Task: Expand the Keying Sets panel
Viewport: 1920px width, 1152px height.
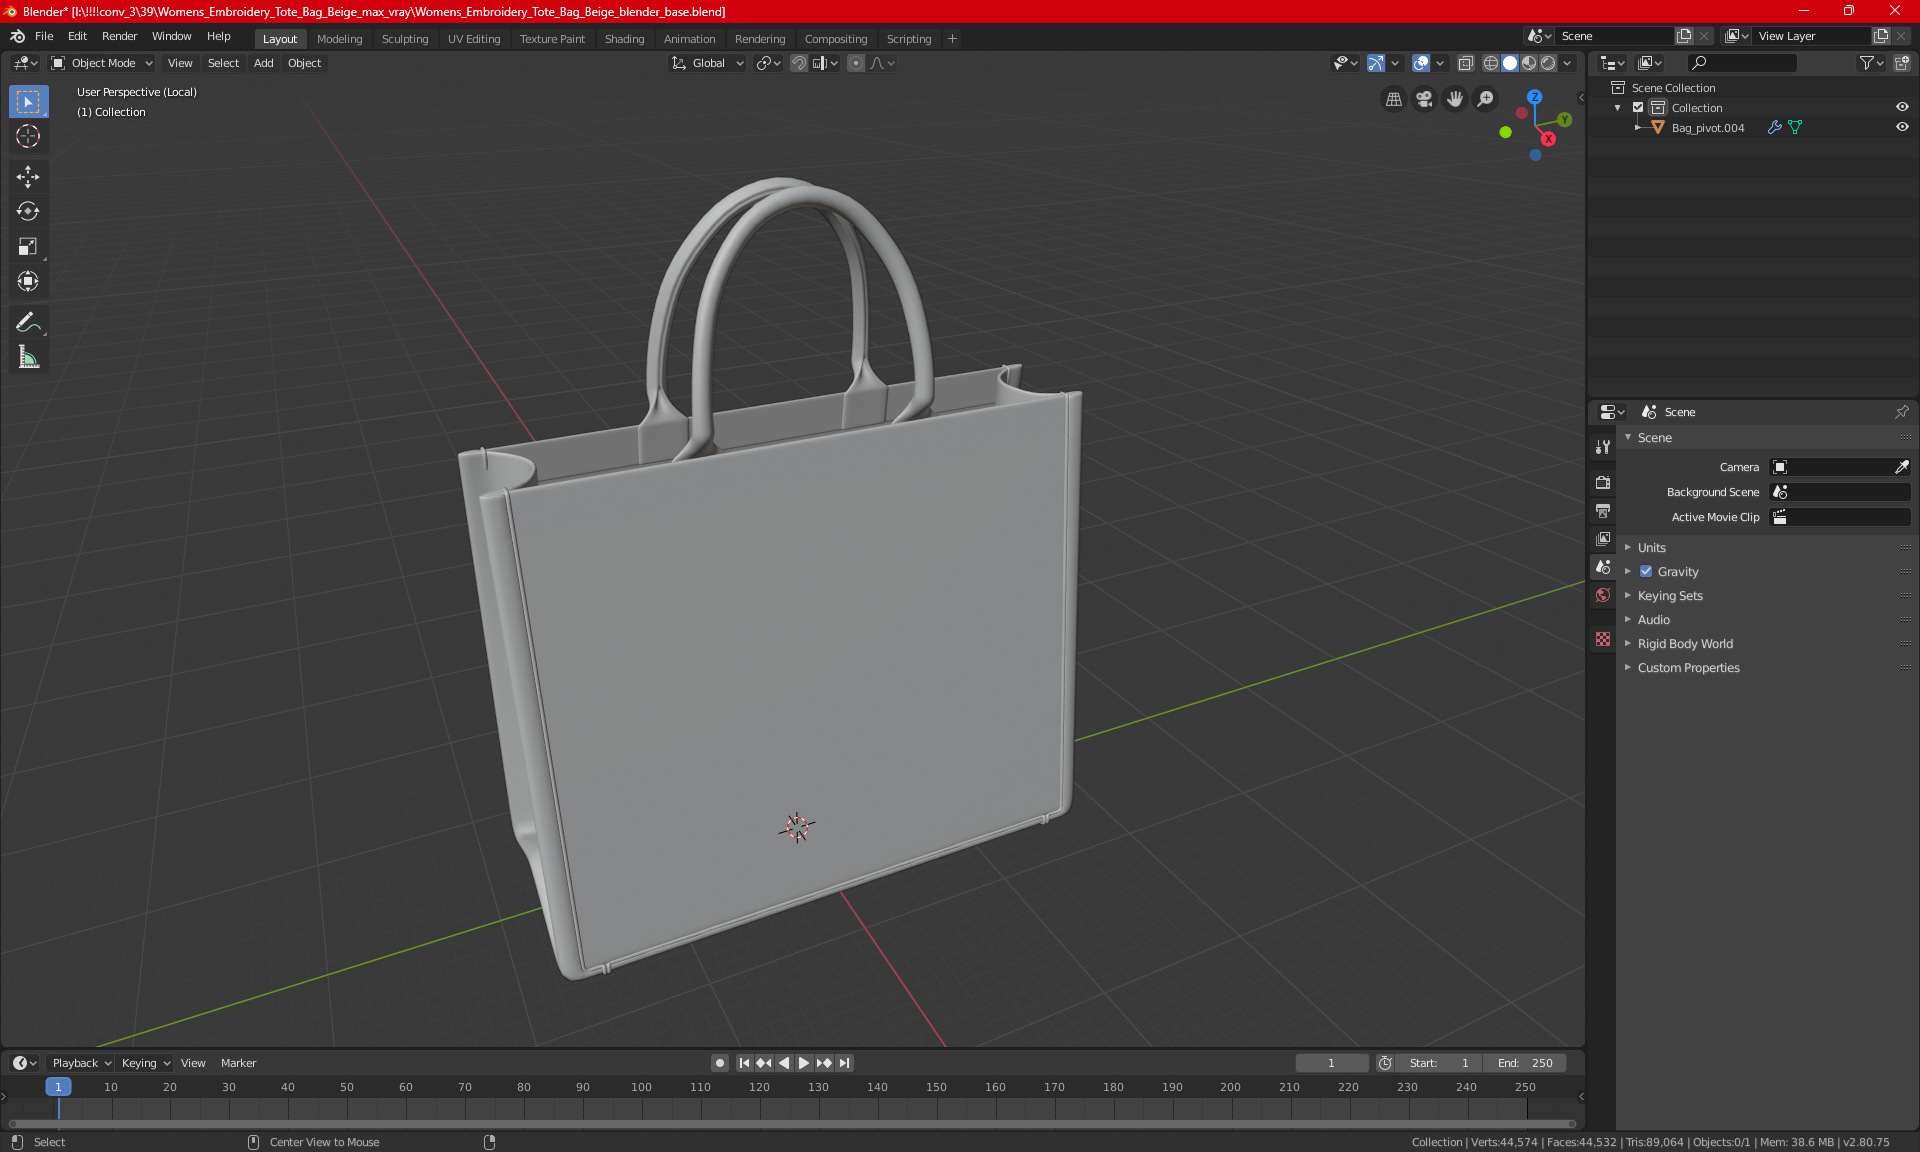Action: [1669, 595]
